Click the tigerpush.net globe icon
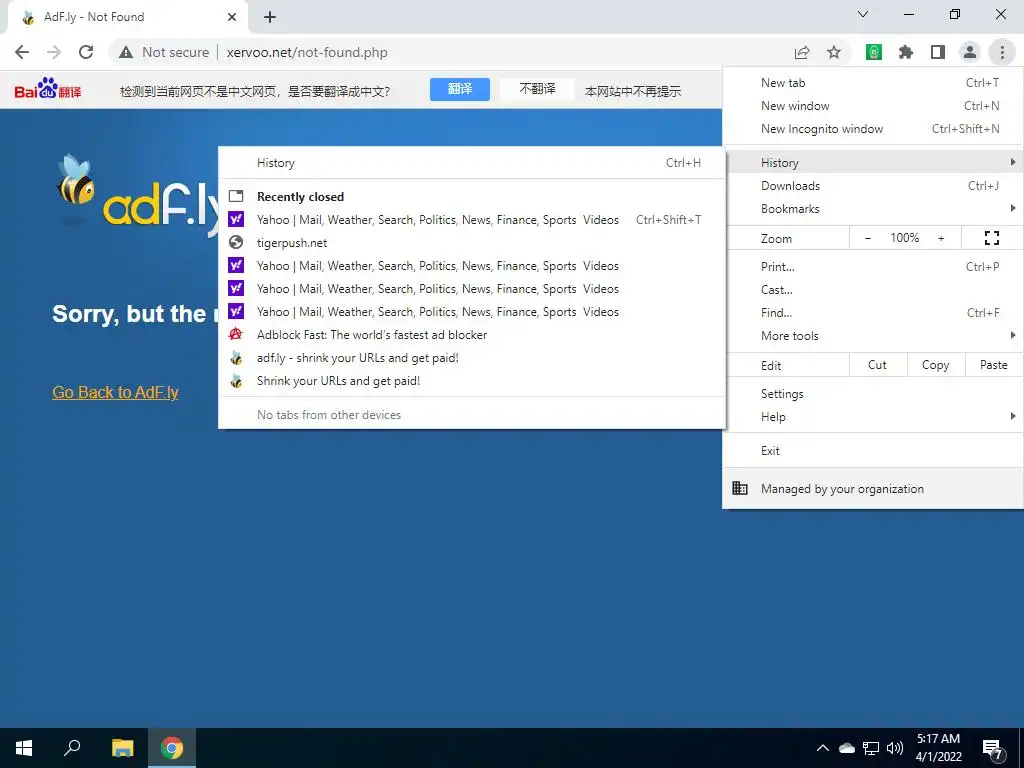1024x768 pixels. 236,242
